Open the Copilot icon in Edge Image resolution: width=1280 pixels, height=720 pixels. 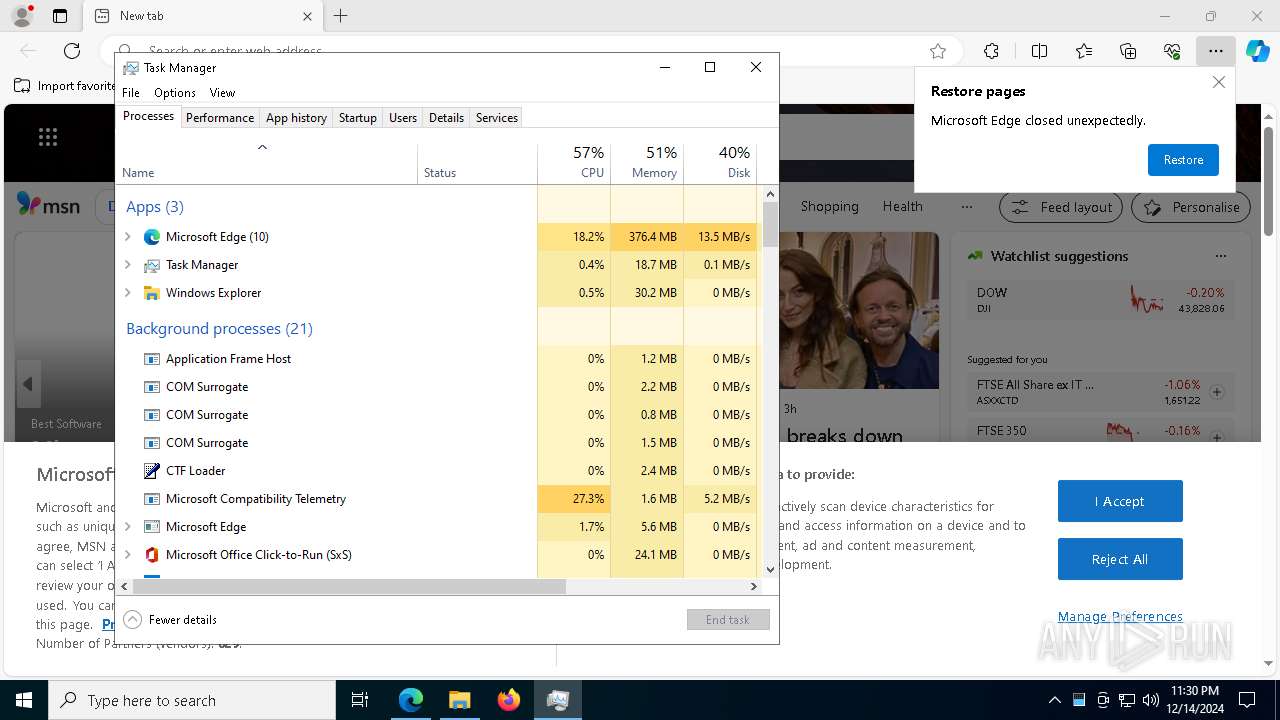point(1257,51)
